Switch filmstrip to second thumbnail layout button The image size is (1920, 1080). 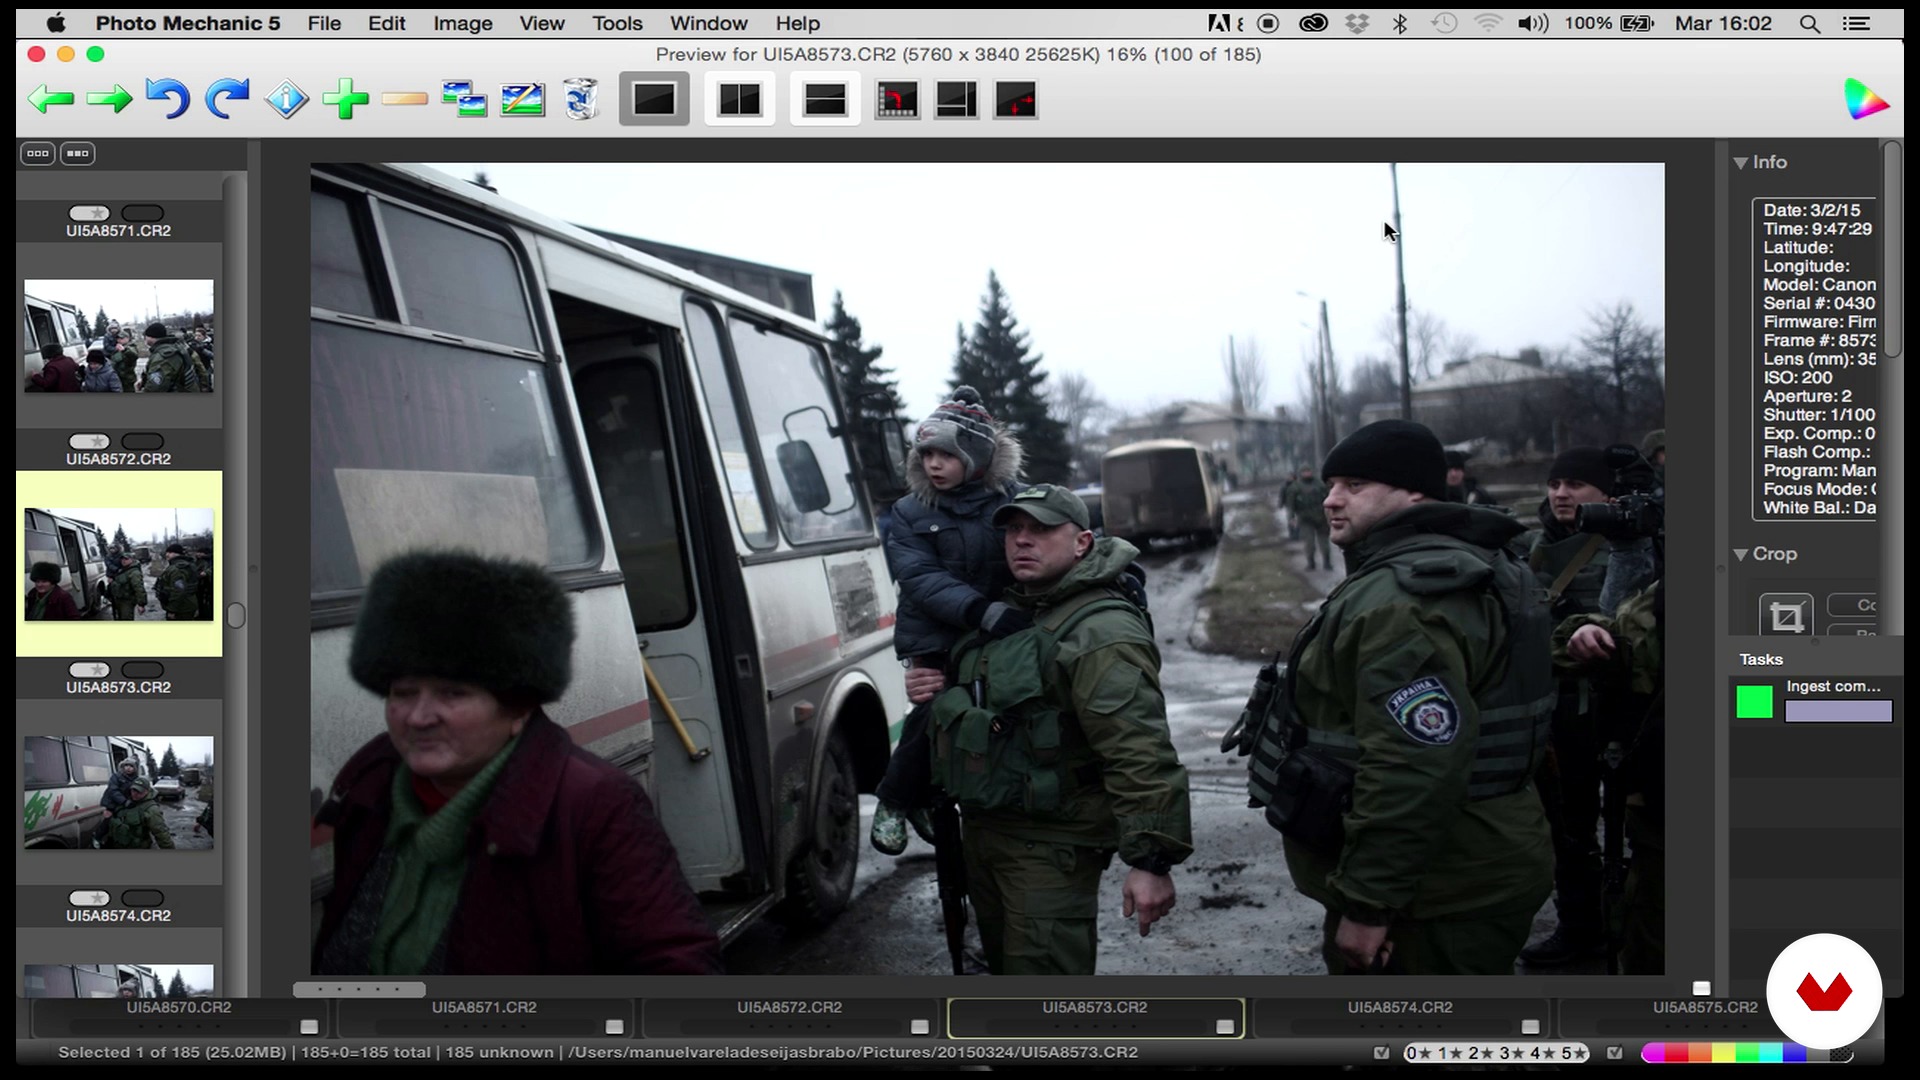click(x=78, y=153)
